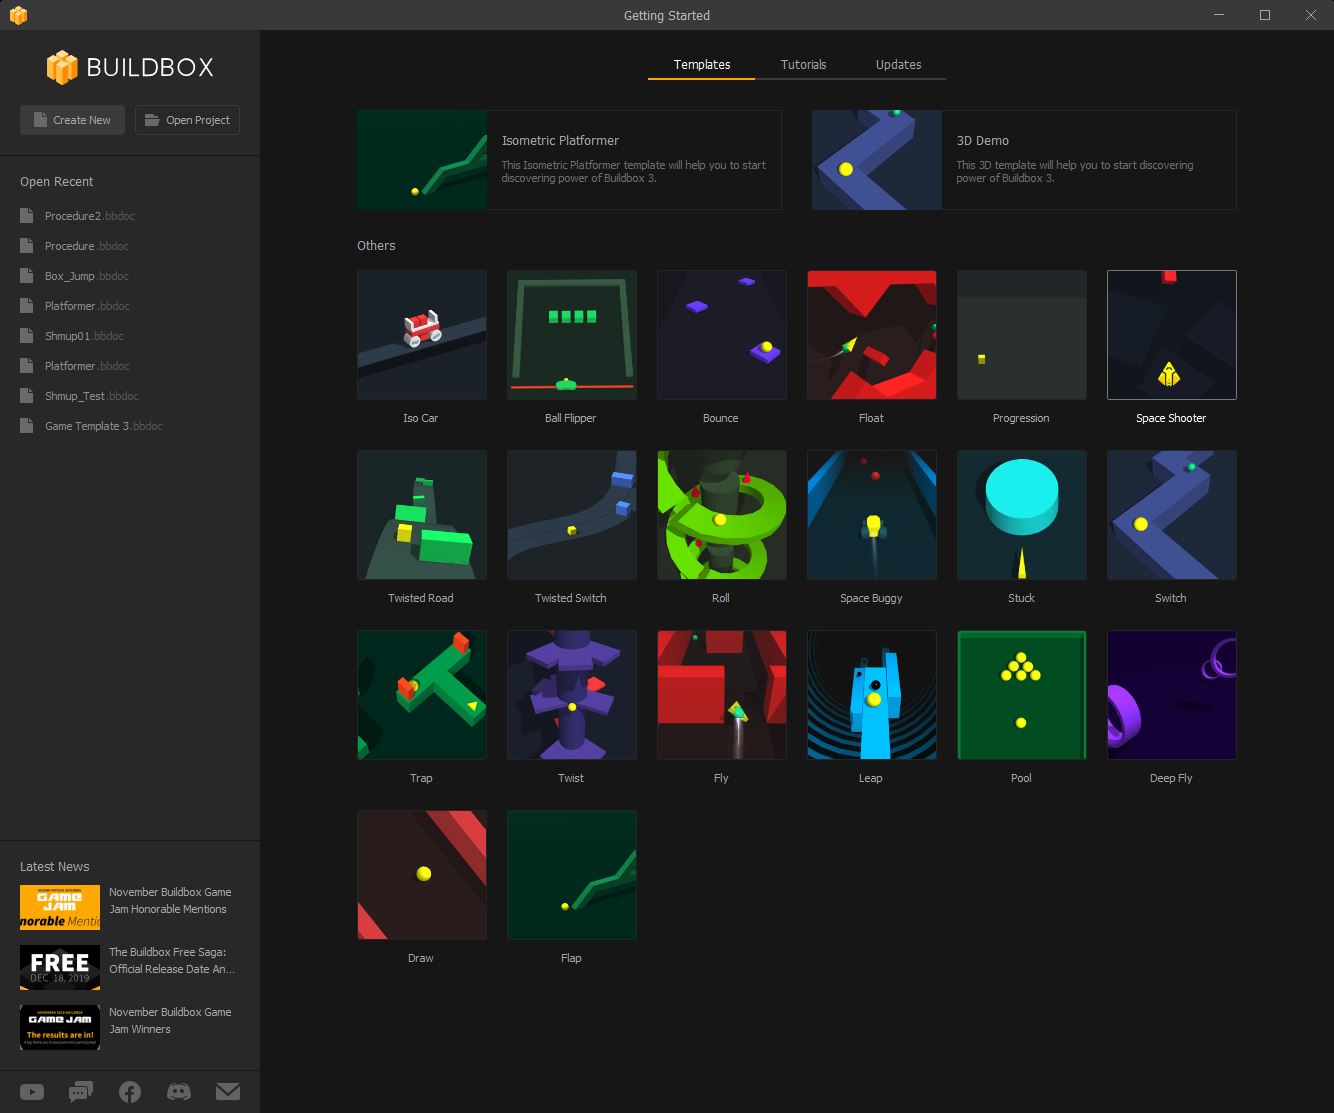Switch to the Tutorials tab
The image size is (1334, 1113).
(804, 64)
